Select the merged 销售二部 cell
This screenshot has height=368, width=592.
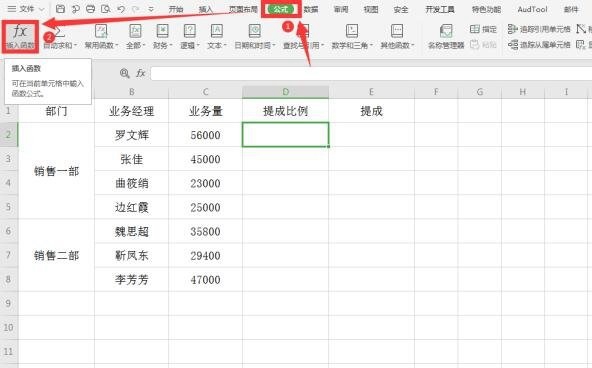pos(56,256)
